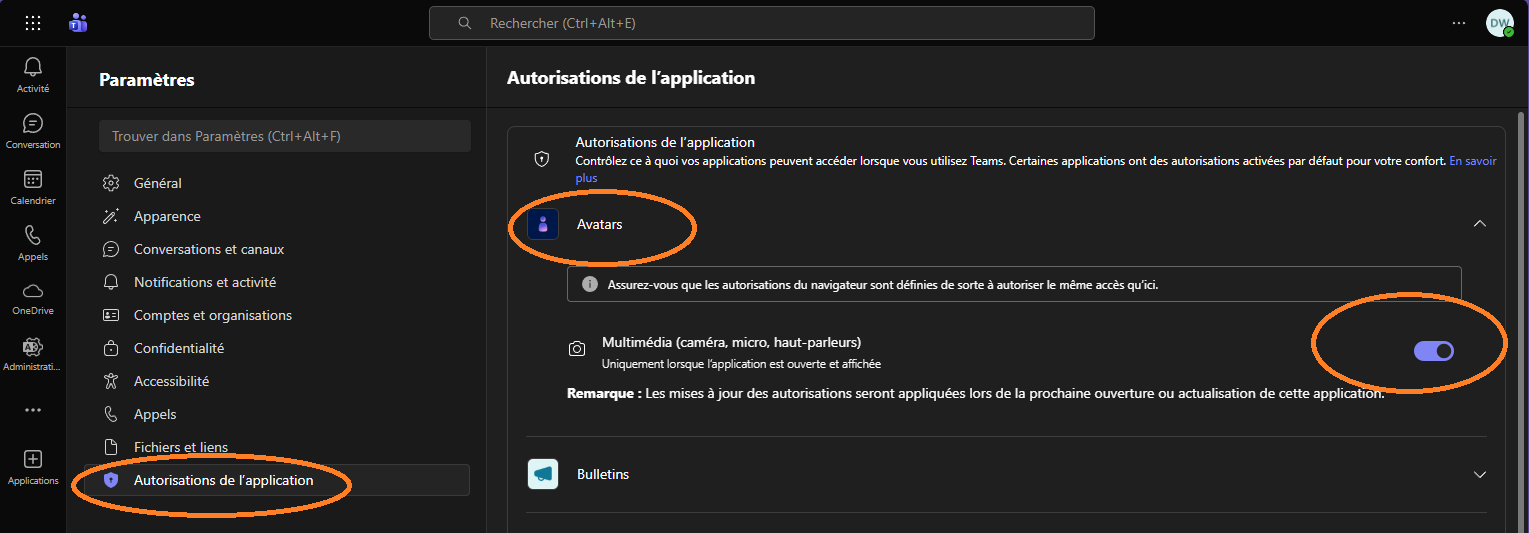Open the Applications store icon
The width and height of the screenshot is (1529, 533).
(33, 466)
